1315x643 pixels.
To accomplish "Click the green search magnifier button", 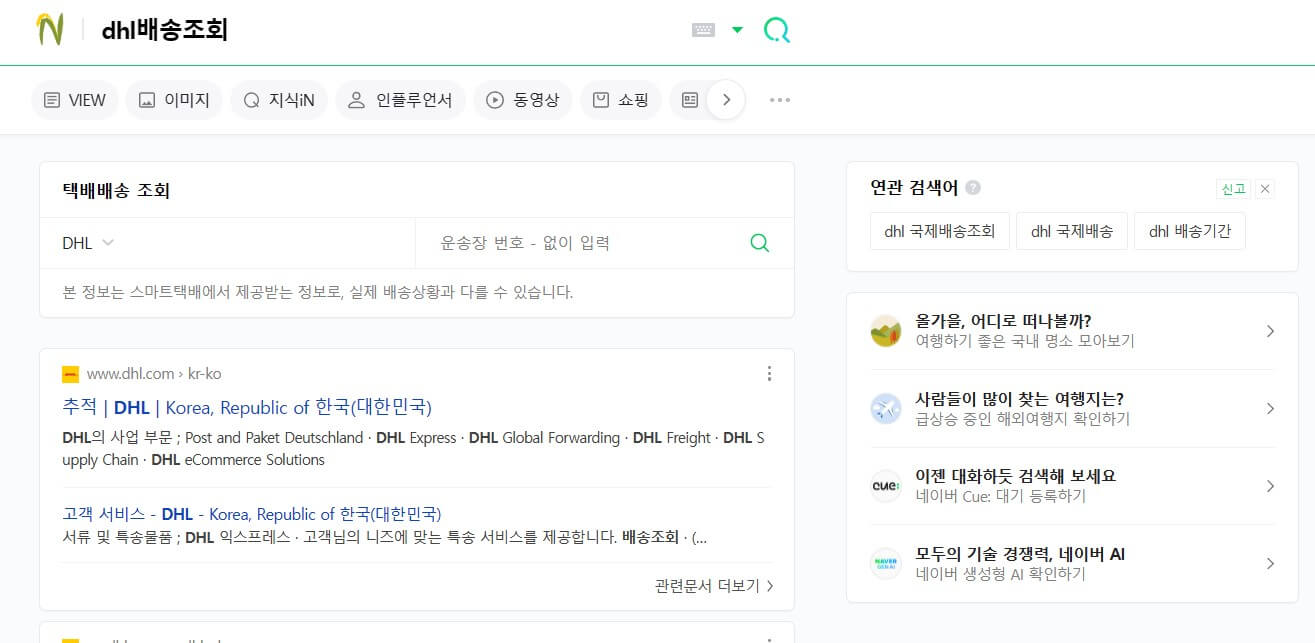I will (777, 30).
